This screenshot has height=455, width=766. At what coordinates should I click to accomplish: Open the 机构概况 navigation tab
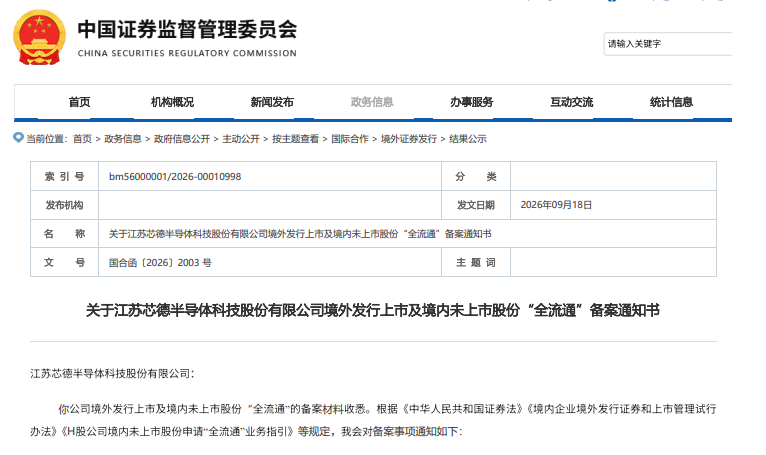(x=172, y=102)
